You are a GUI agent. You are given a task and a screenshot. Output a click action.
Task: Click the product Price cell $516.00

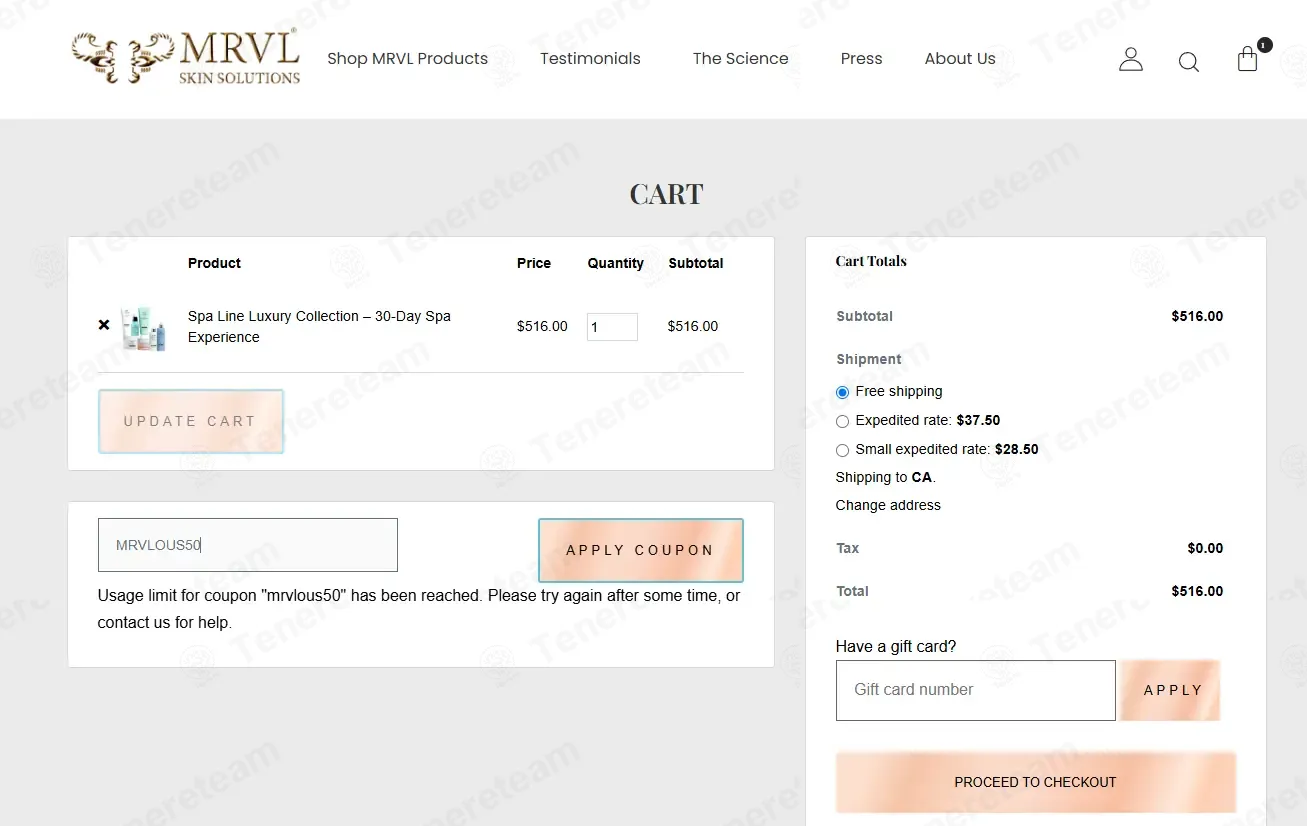(x=542, y=326)
